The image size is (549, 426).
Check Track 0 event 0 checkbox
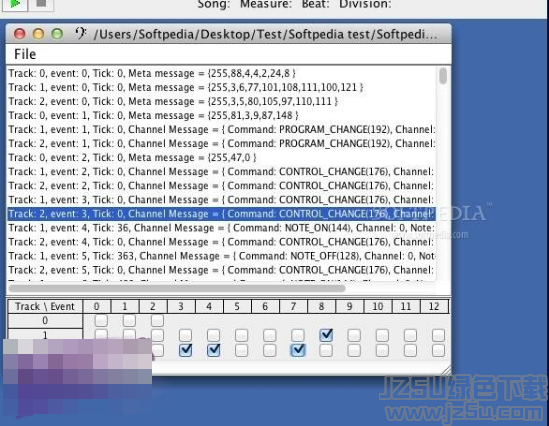point(101,320)
